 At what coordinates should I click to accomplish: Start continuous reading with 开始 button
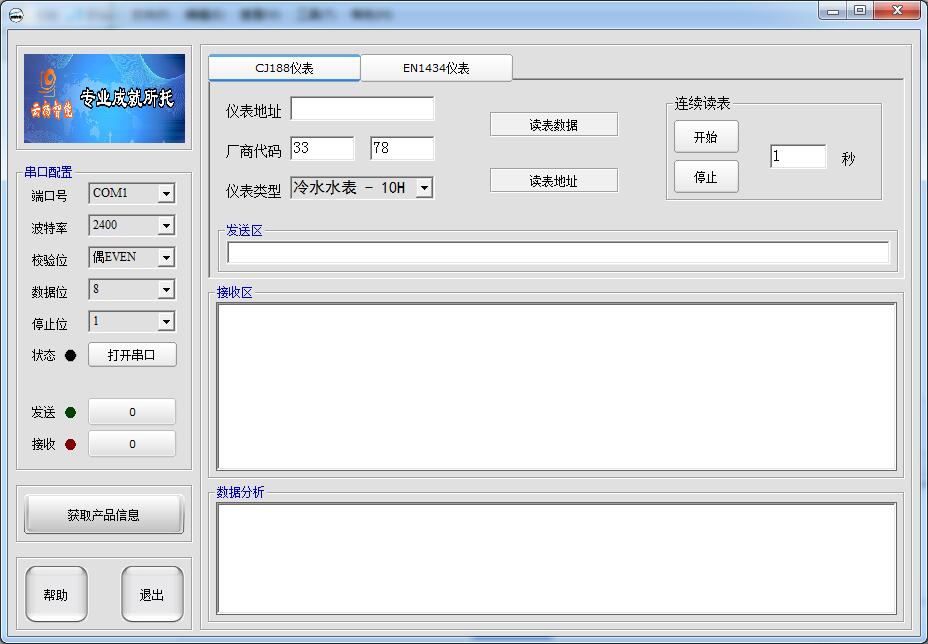pyautogui.click(x=705, y=137)
